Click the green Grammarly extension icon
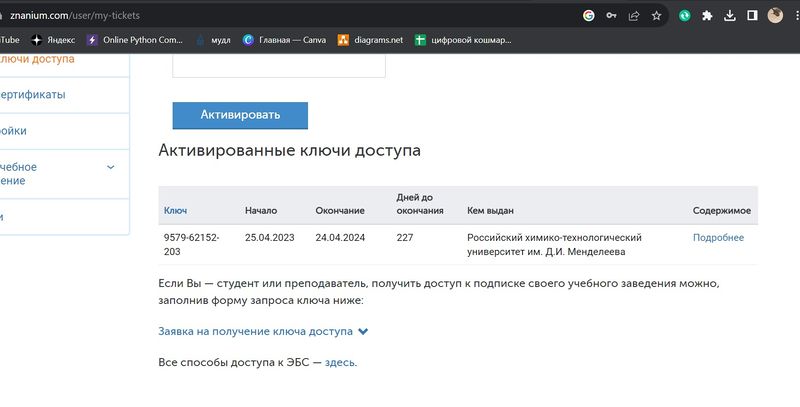Screen dimensions: 800x407 tap(685, 16)
